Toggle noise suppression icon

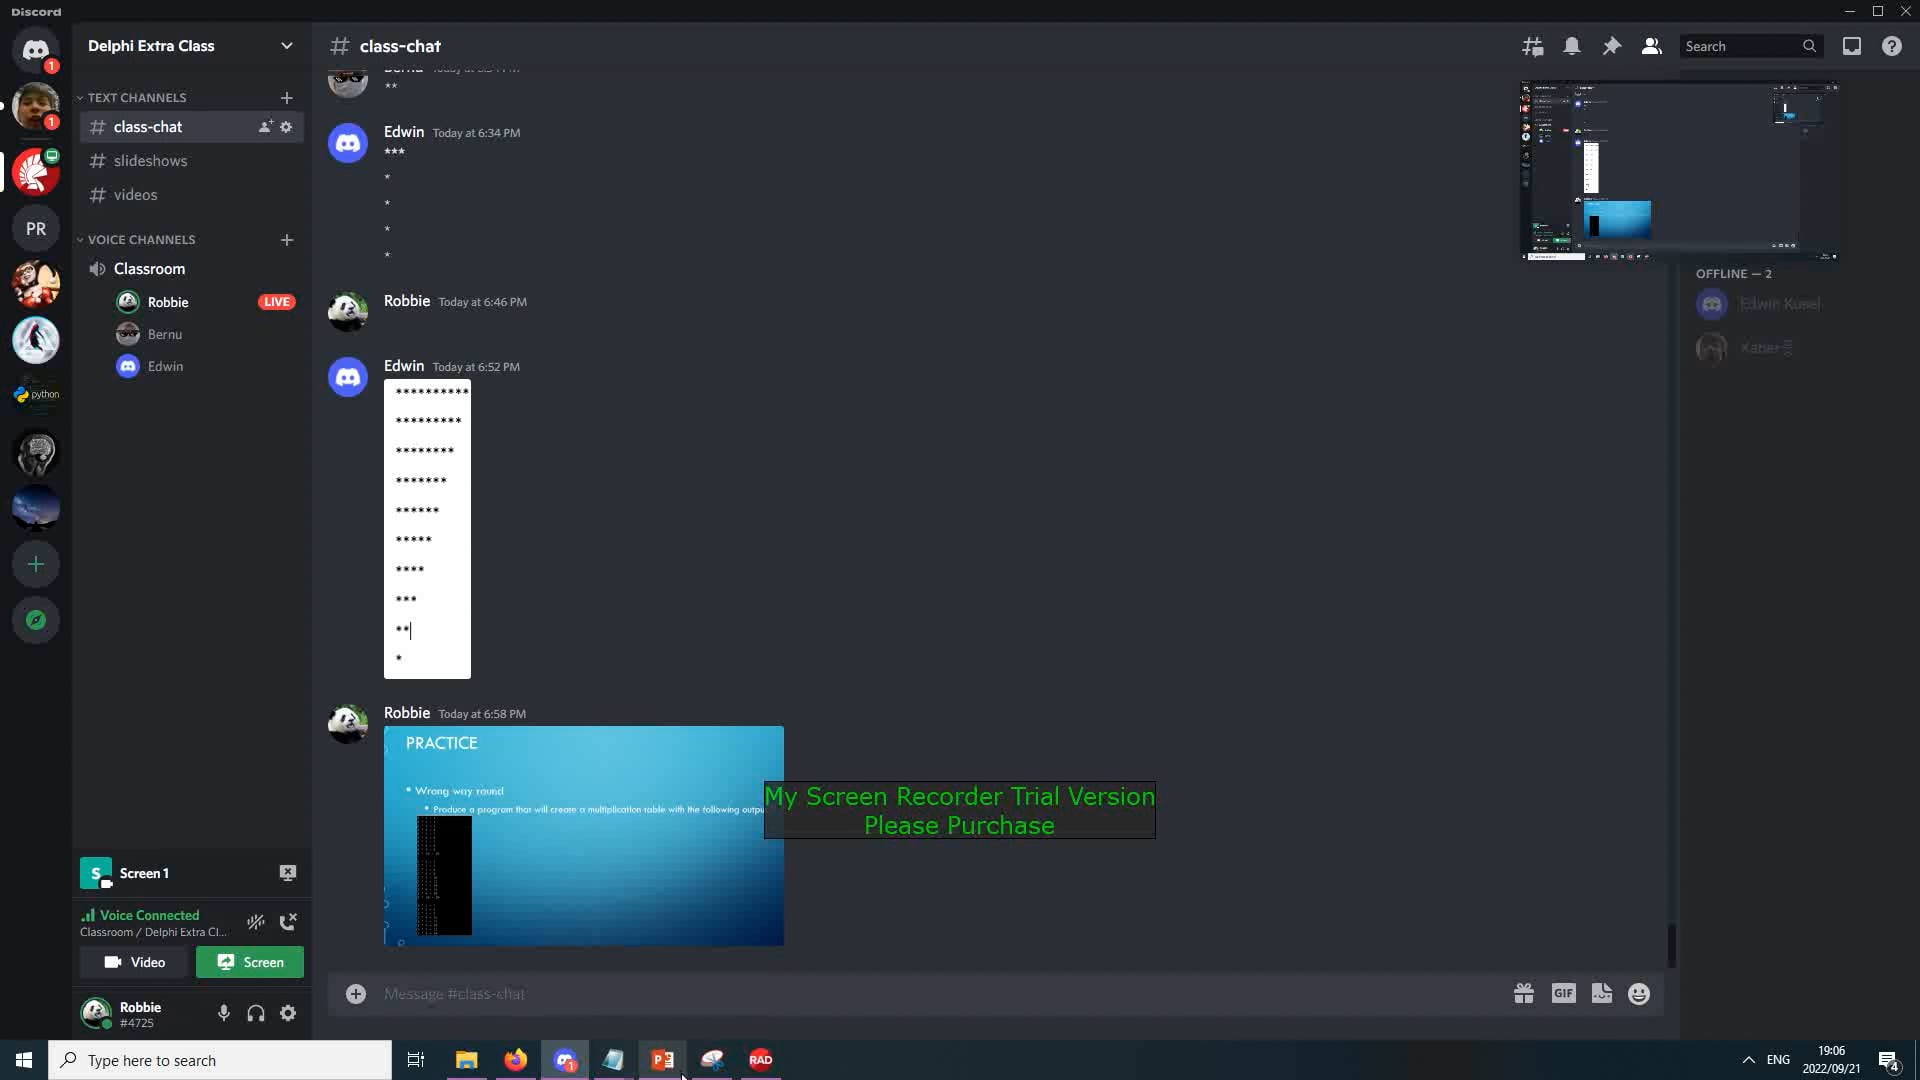coord(256,922)
